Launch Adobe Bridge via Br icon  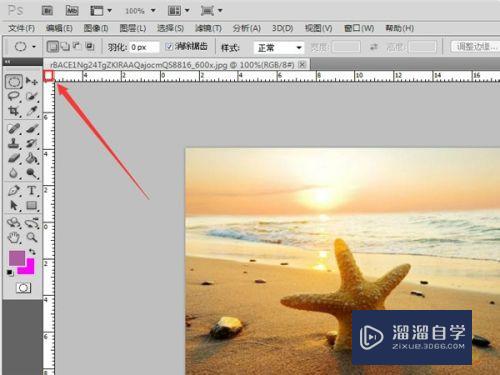[47, 11]
